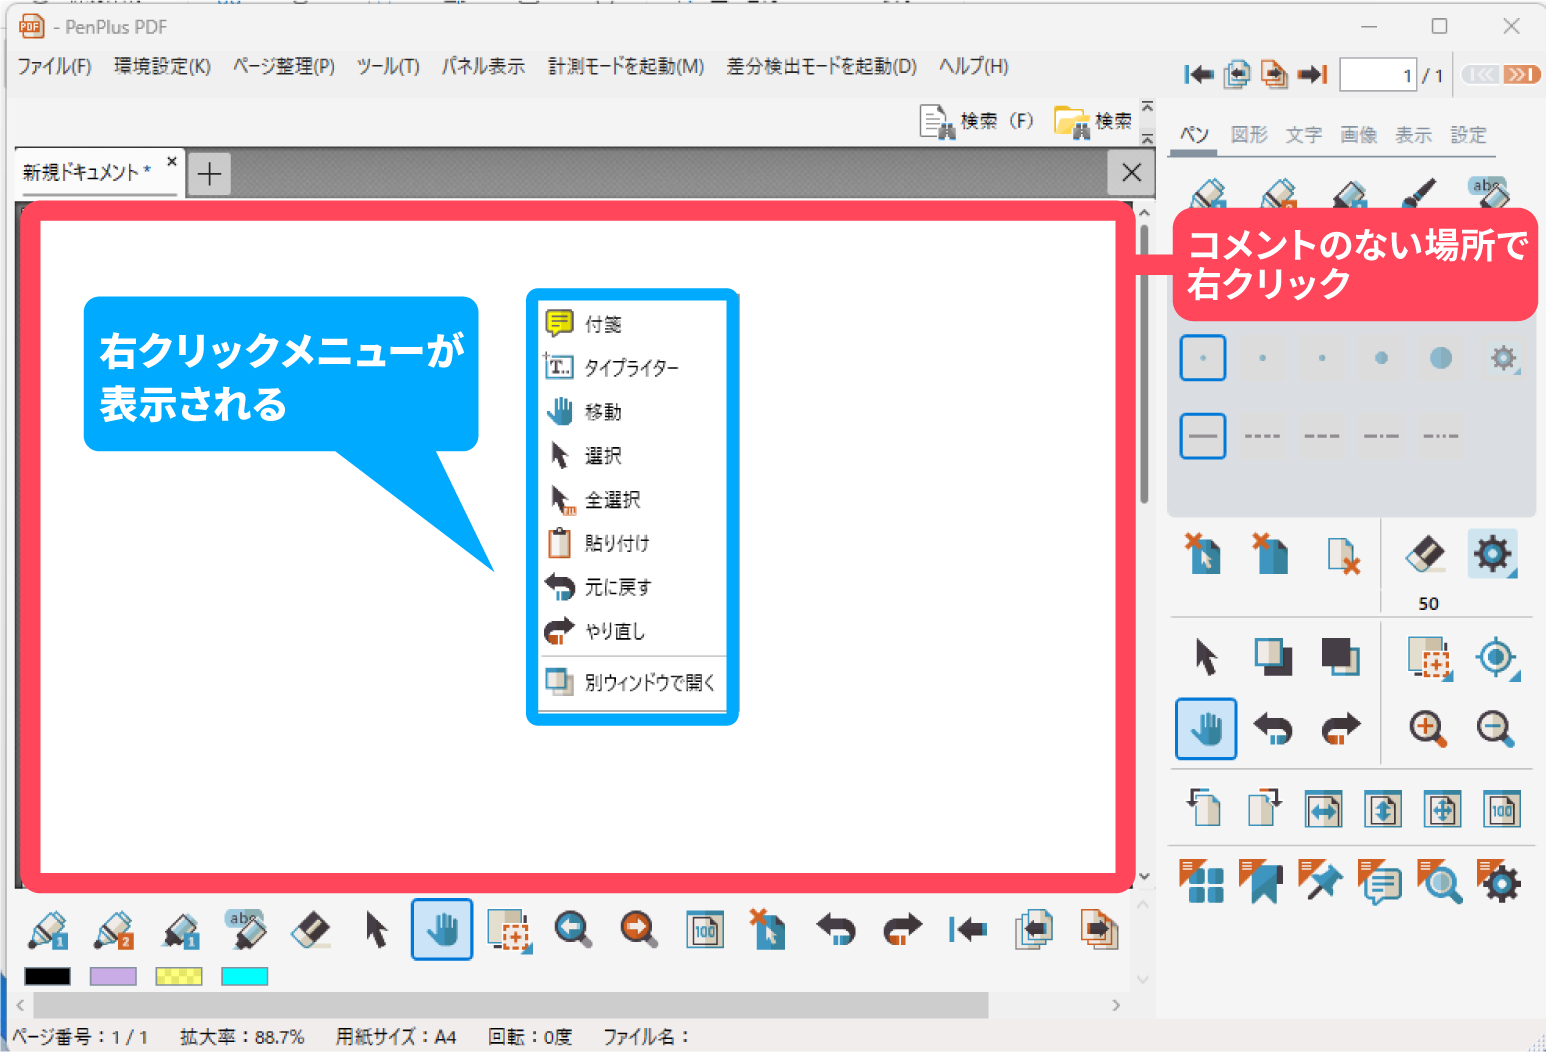Switch to the 図形 tab
Viewport: 1546px width, 1052px height.
(x=1249, y=134)
